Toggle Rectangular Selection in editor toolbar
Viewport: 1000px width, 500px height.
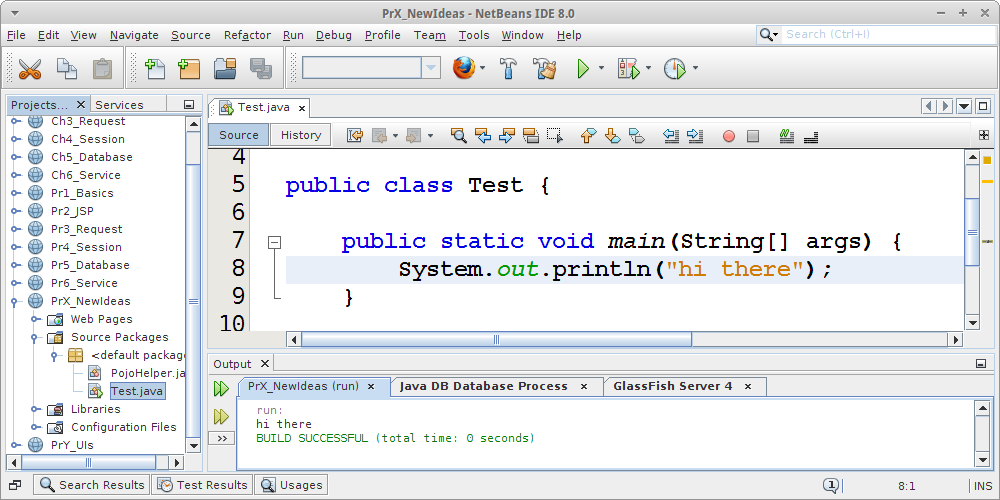[x=555, y=135]
